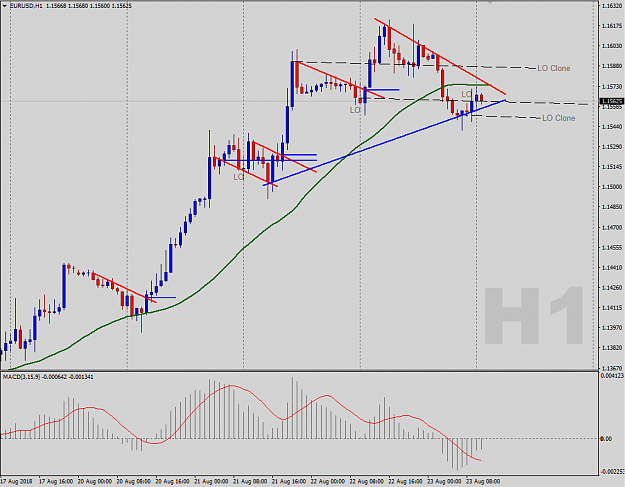Viewport: 625px width, 487px height.
Task: Click the 1.16320 price axis label
Action: click(612, 6)
